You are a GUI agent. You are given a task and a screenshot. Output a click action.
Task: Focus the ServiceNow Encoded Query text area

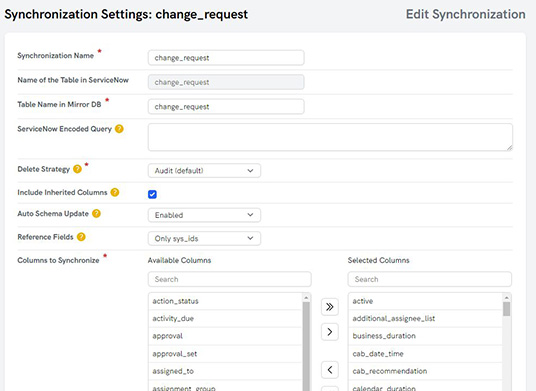point(330,137)
